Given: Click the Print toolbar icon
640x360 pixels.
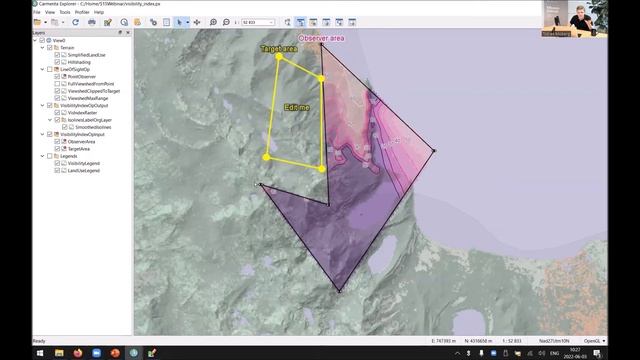Looking at the screenshot, I should 92,22.
